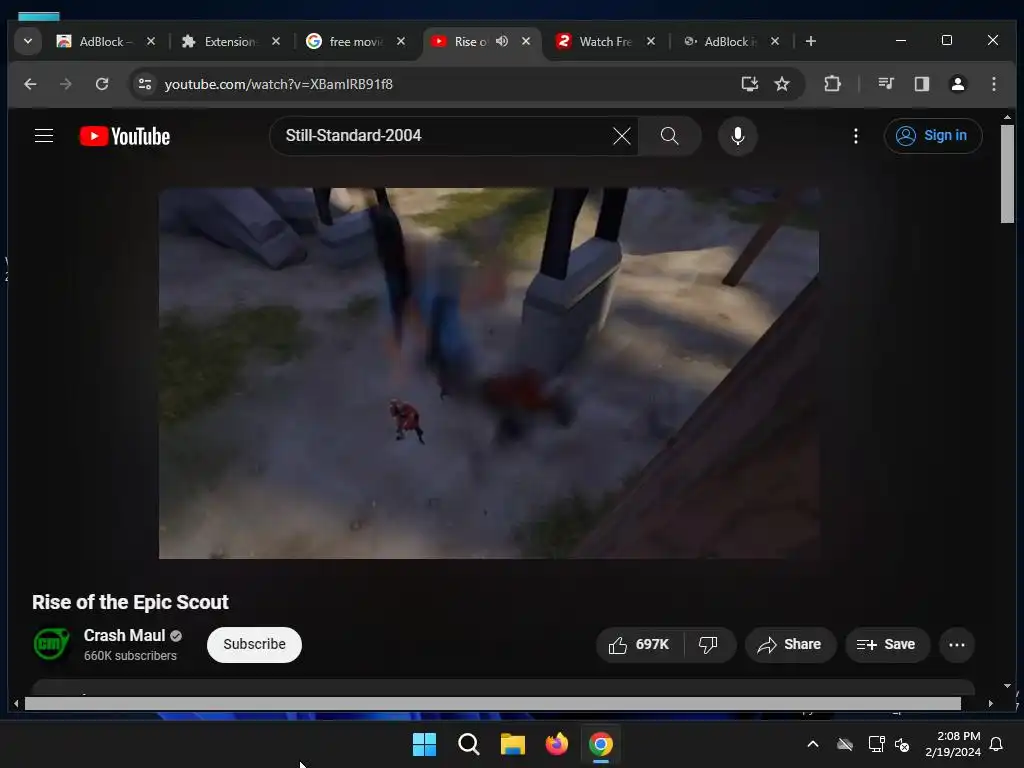This screenshot has width=1024, height=768.
Task: Click the scroll right arrow
Action: tap(991, 703)
